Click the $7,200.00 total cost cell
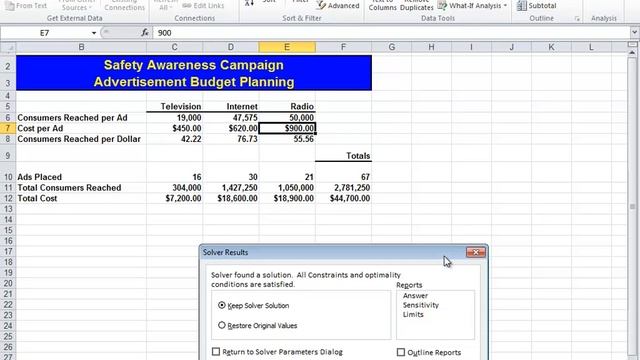Image resolution: width=640 pixels, height=360 pixels. (175, 198)
